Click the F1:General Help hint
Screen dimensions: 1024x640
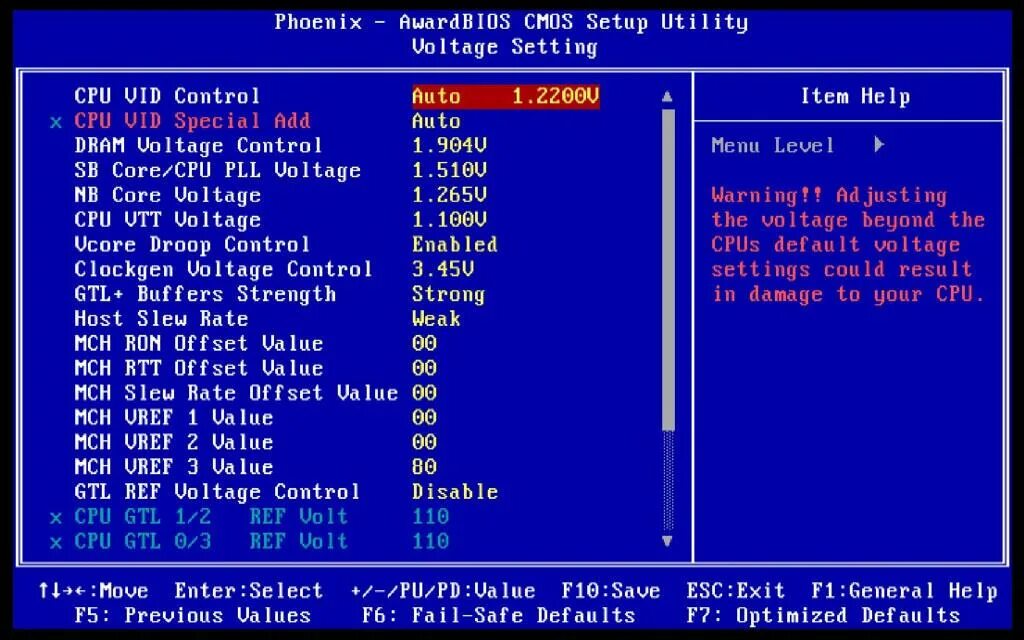click(x=904, y=591)
